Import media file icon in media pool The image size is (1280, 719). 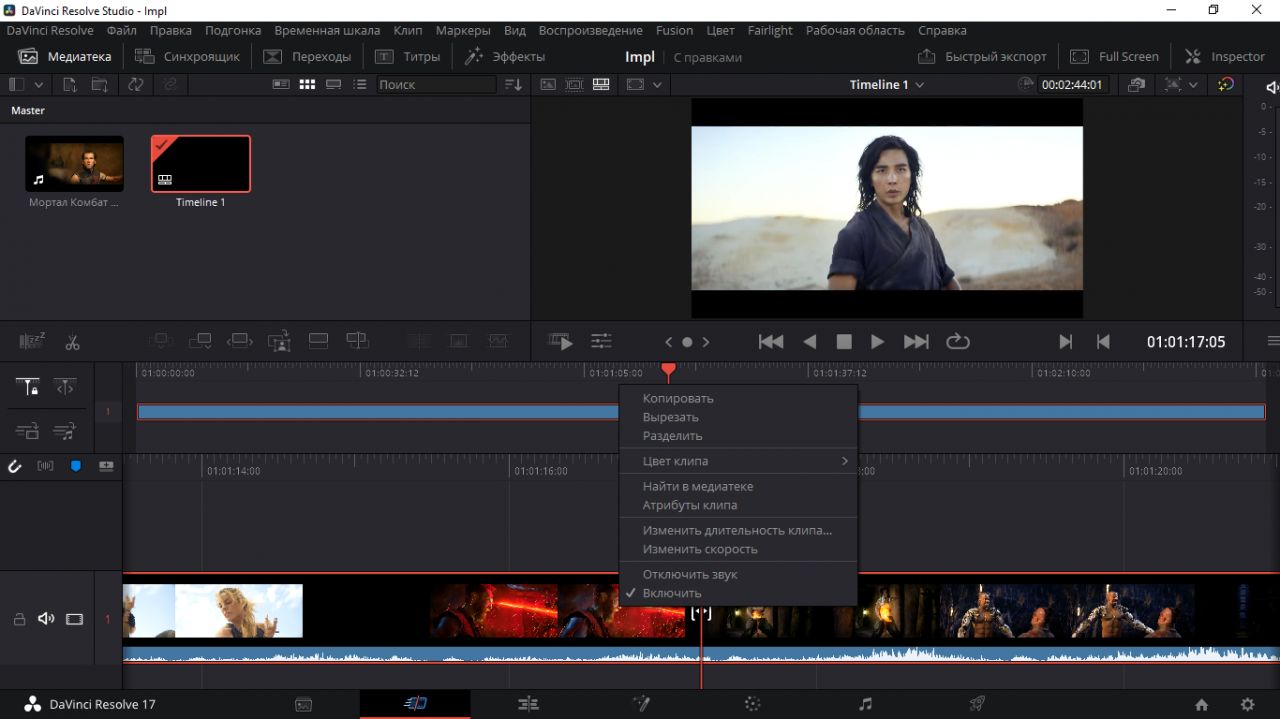pos(69,85)
